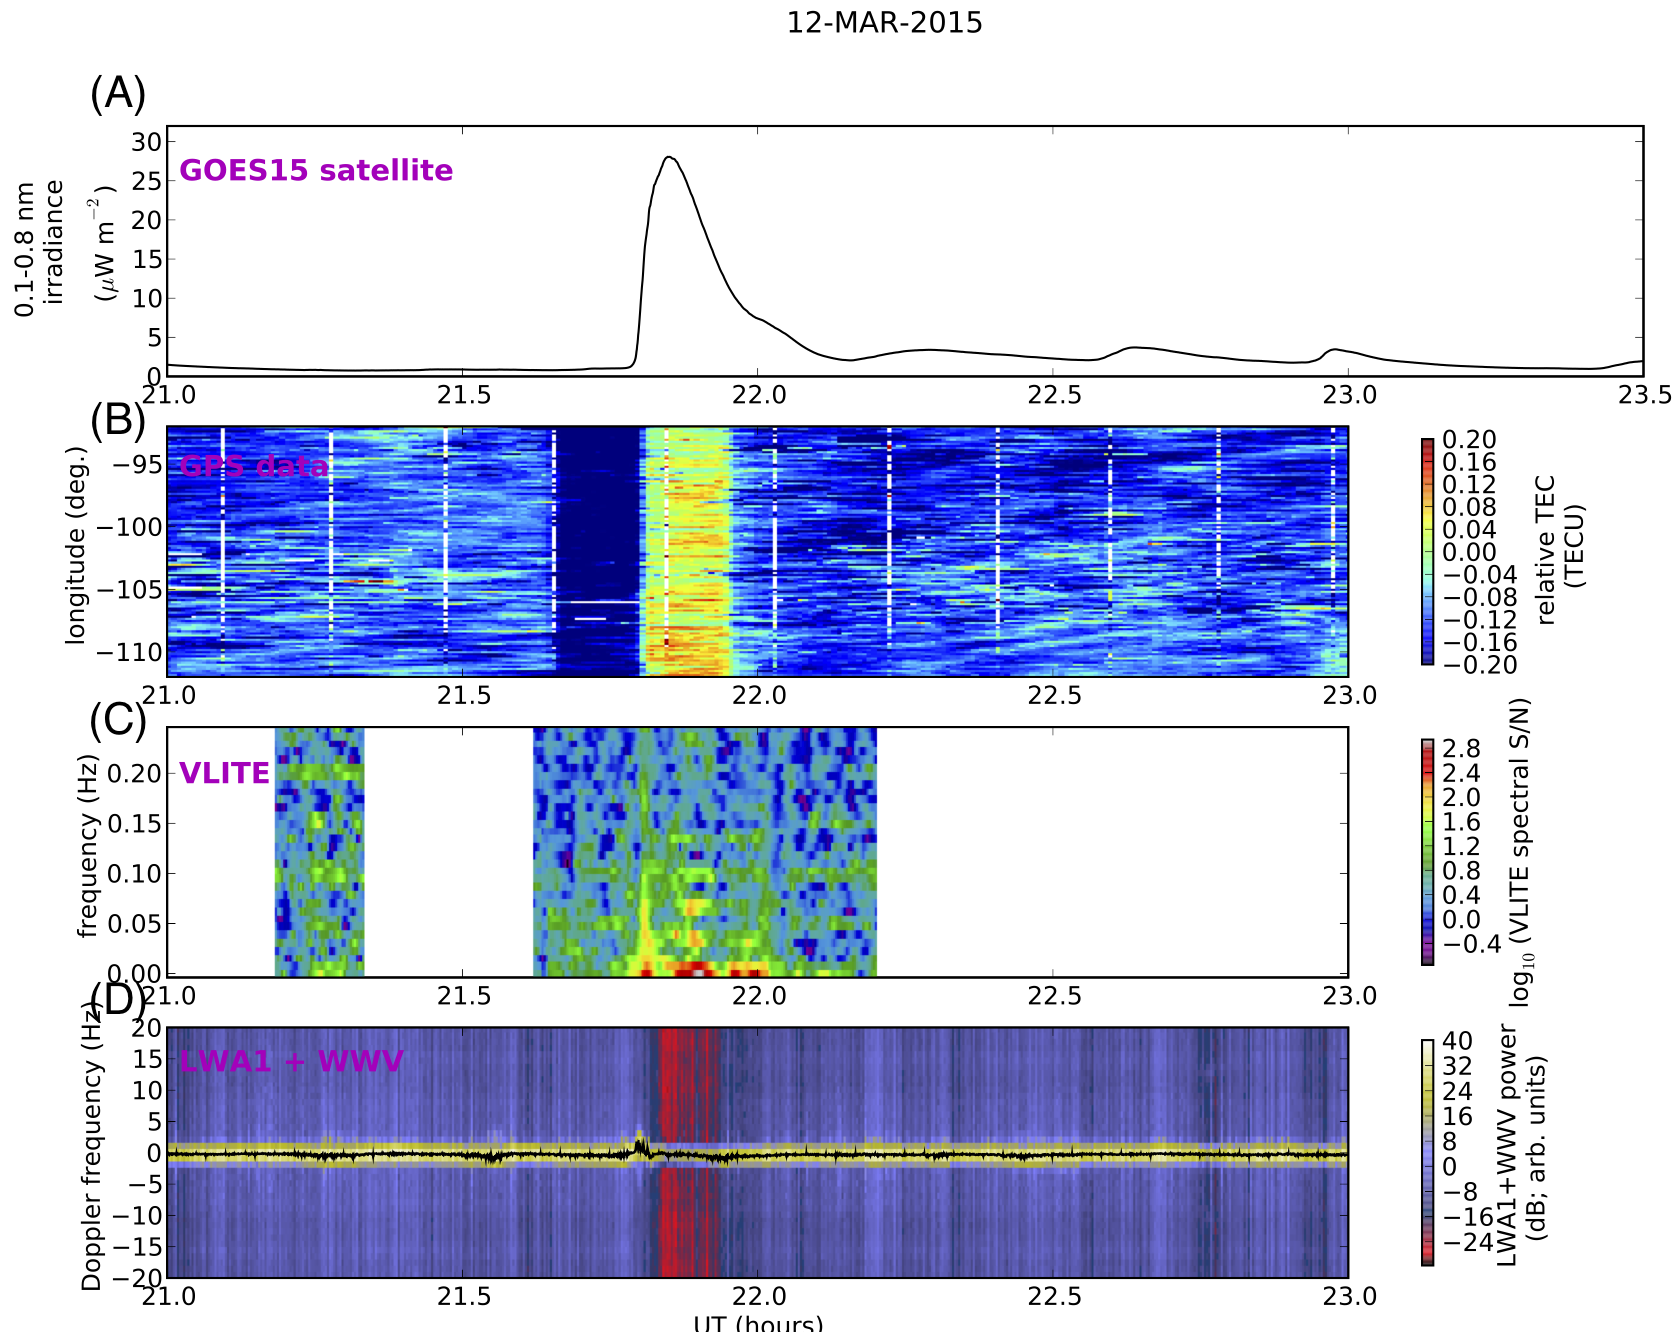This screenshot has width=1678, height=1332.
Task: Click the yellow TEC enhancement band in panel B
Action: coord(687,551)
